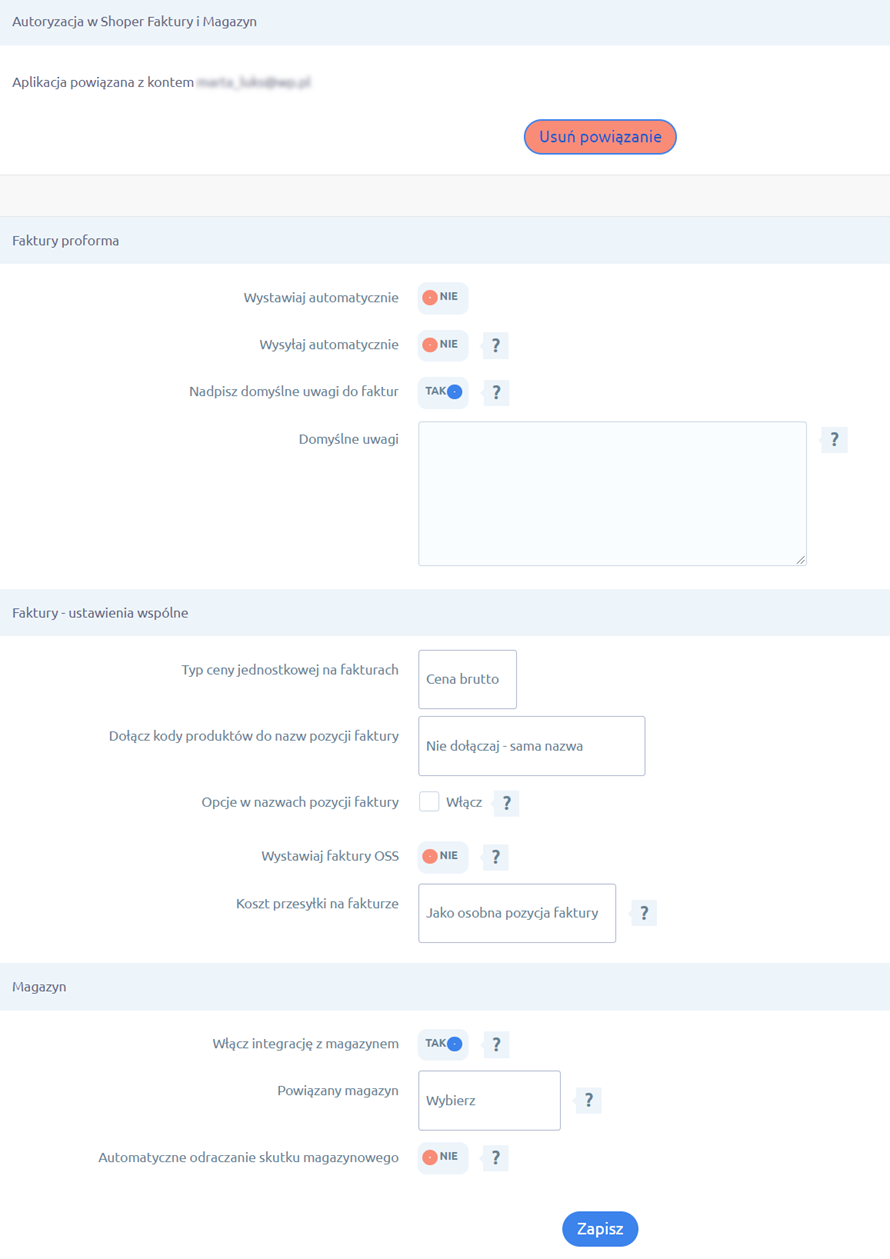Screen dimensions: 890x1259
Task: Enable the Wystawiaj automatycznie toggle
Action: 442,298
